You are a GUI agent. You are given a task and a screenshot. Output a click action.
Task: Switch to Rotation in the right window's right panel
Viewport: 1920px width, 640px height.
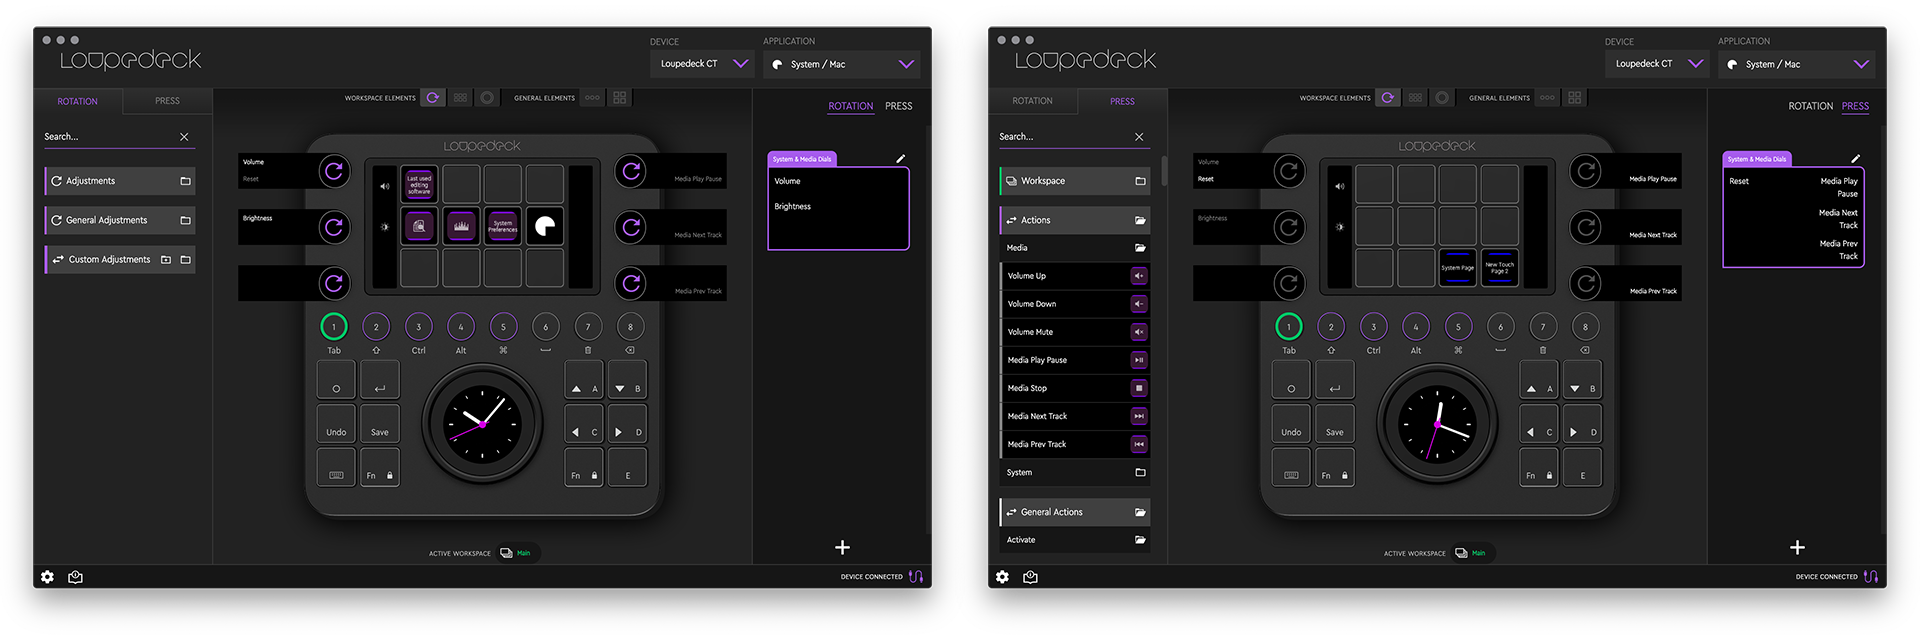click(x=1810, y=106)
